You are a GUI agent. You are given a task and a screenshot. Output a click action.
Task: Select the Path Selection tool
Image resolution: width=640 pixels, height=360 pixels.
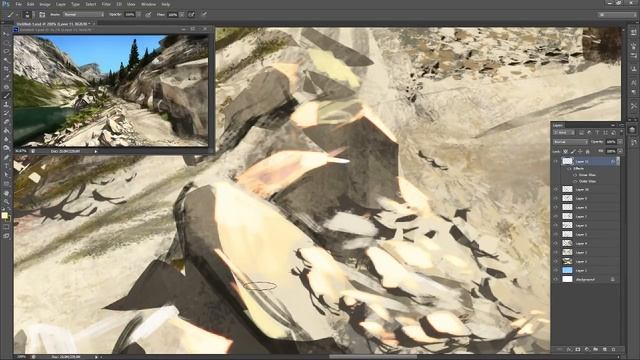click(6, 175)
